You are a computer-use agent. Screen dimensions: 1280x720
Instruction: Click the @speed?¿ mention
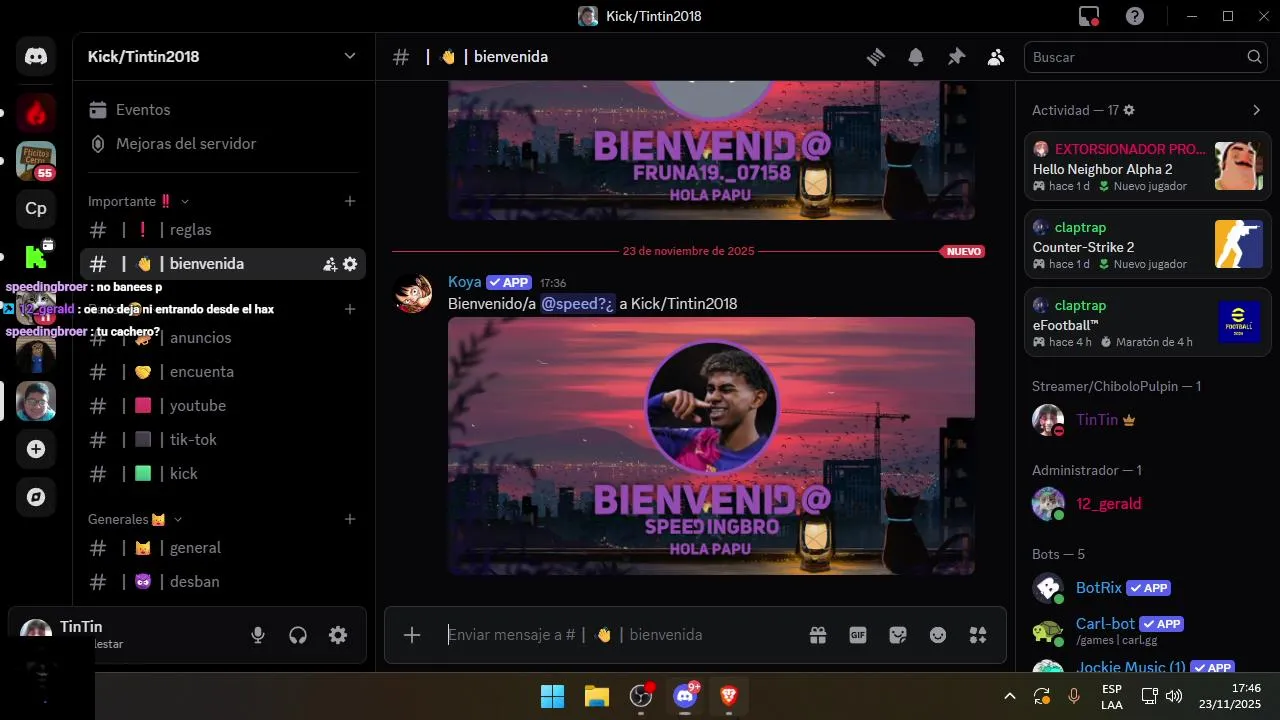(578, 303)
